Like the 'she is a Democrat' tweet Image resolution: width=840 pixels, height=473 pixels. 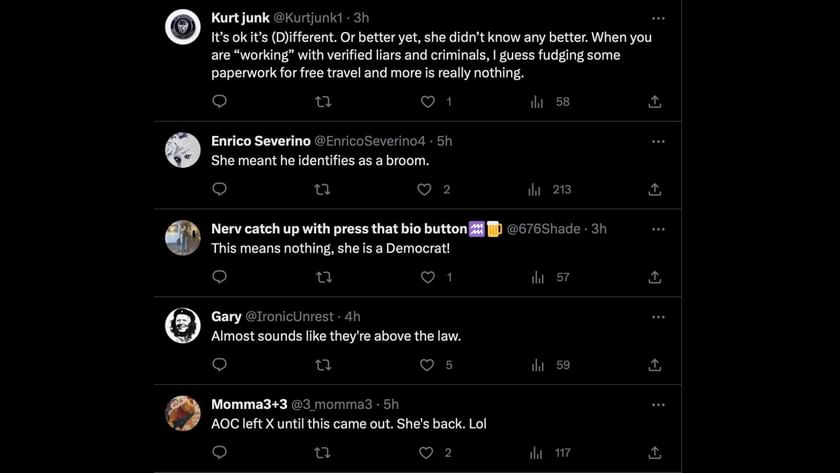427,277
